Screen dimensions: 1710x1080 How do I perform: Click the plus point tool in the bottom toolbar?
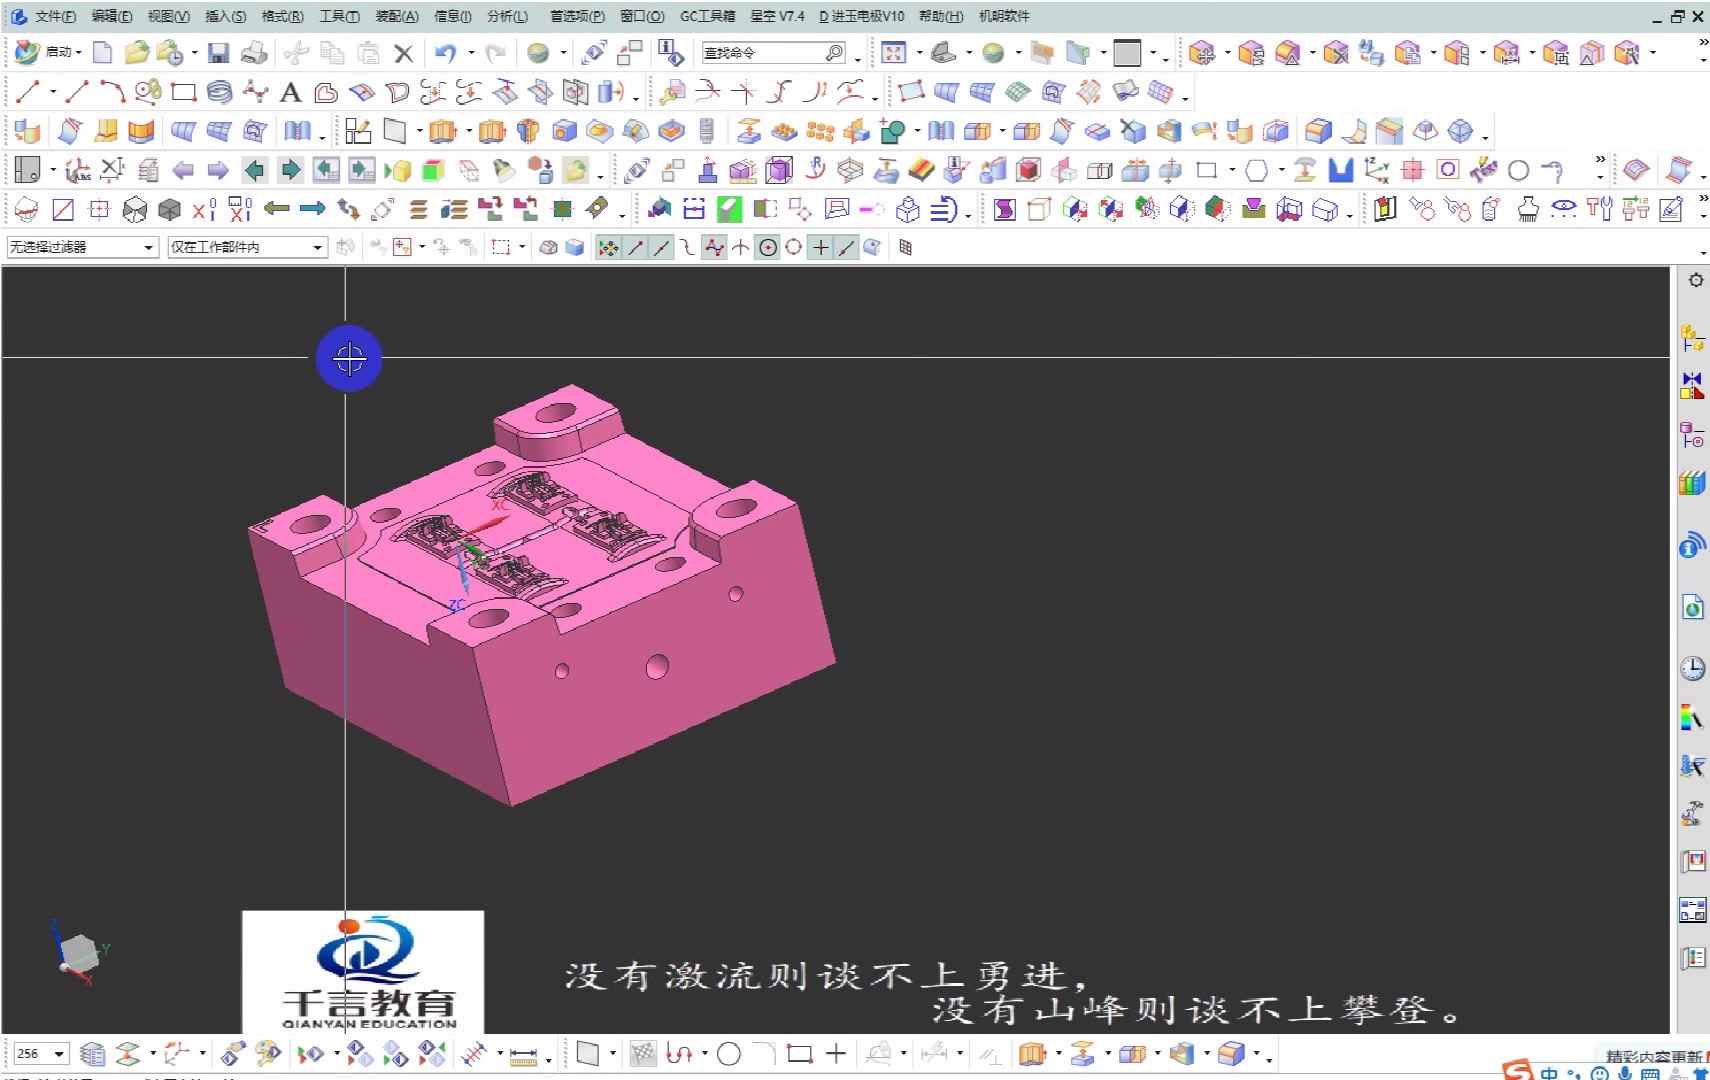(x=836, y=1053)
